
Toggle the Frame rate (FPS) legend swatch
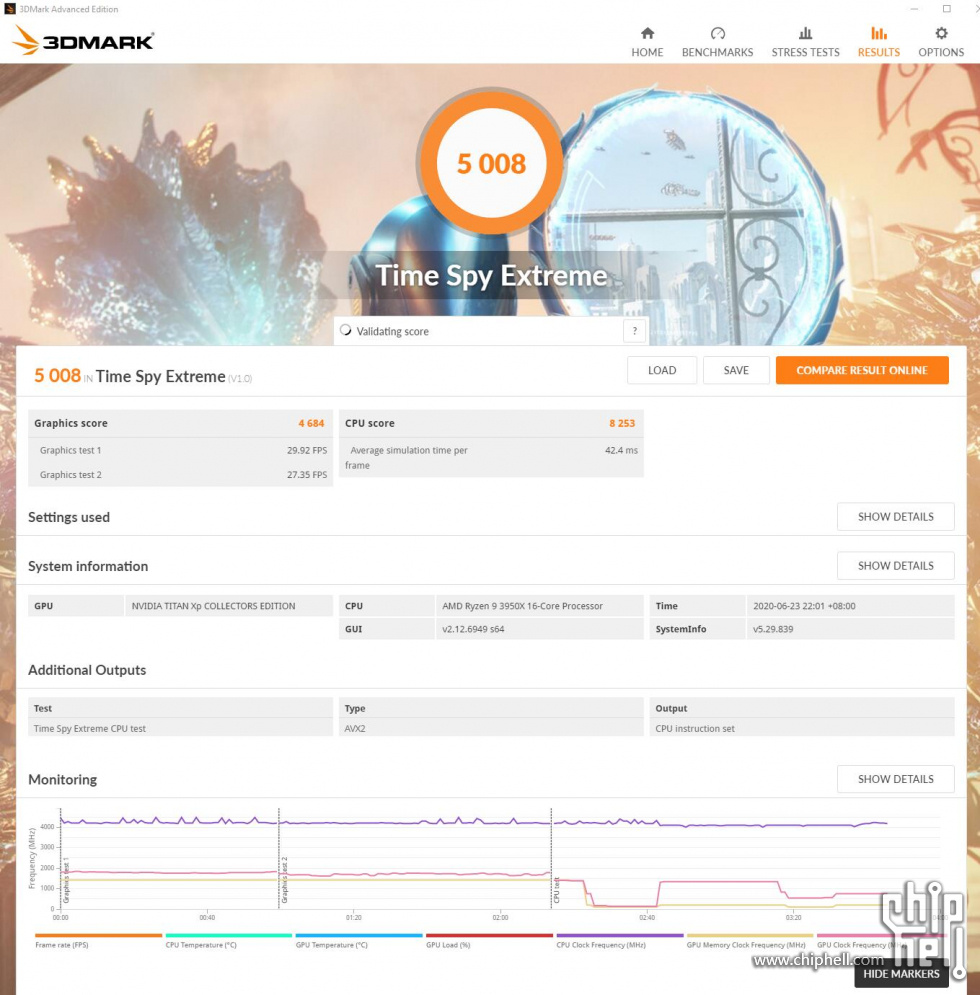98,935
